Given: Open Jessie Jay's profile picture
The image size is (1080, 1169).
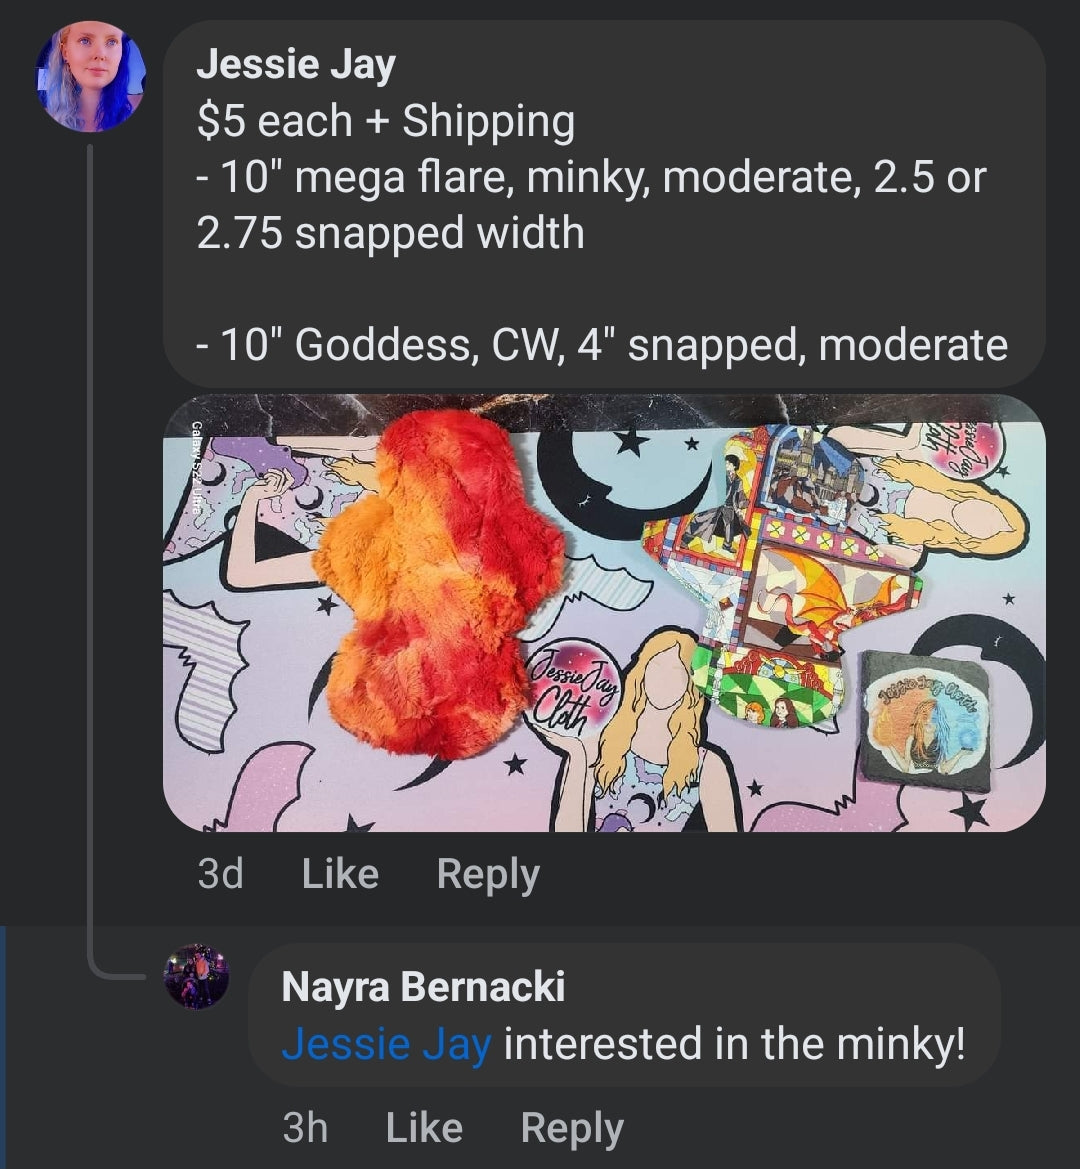Looking at the screenshot, I should 90,77.
